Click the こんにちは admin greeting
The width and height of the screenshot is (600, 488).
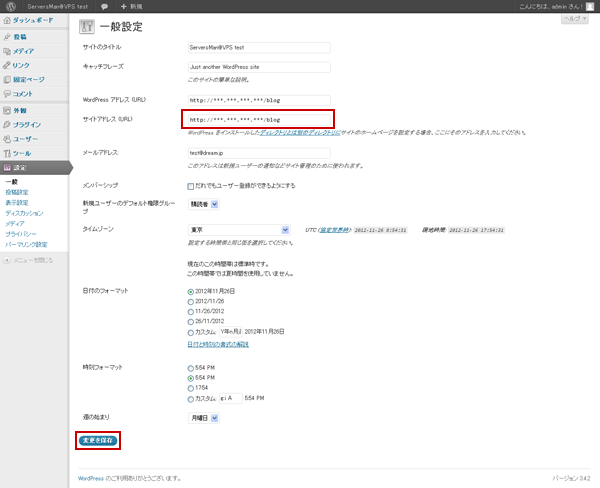(551, 7)
